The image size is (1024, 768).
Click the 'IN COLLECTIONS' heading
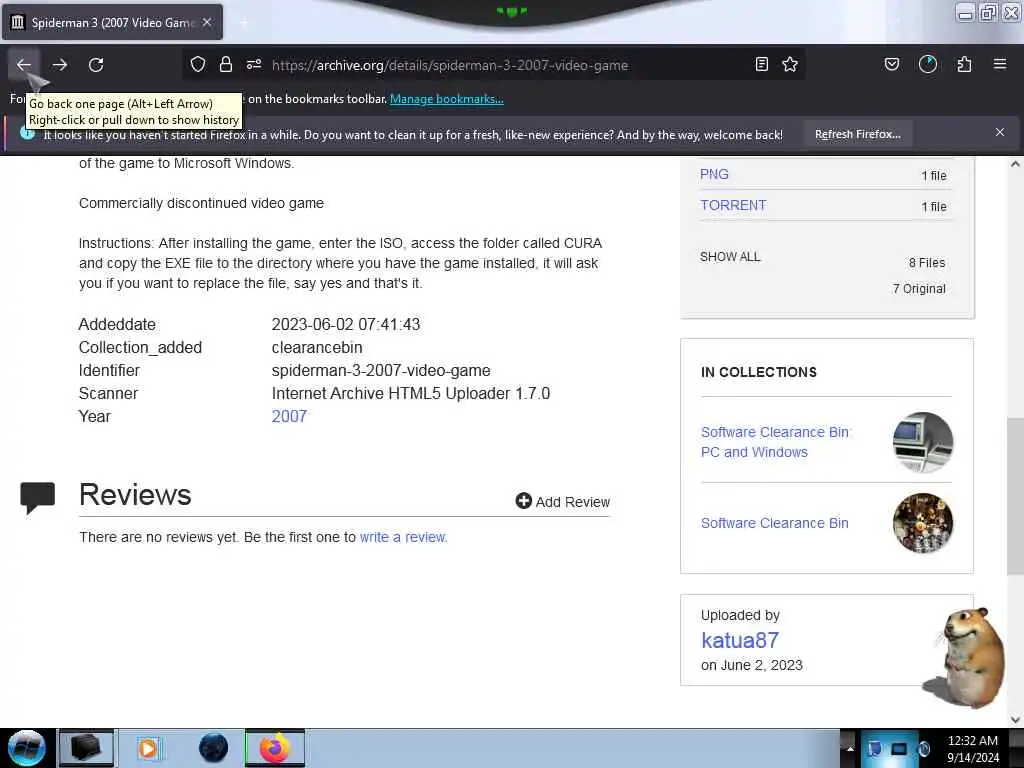click(x=759, y=372)
